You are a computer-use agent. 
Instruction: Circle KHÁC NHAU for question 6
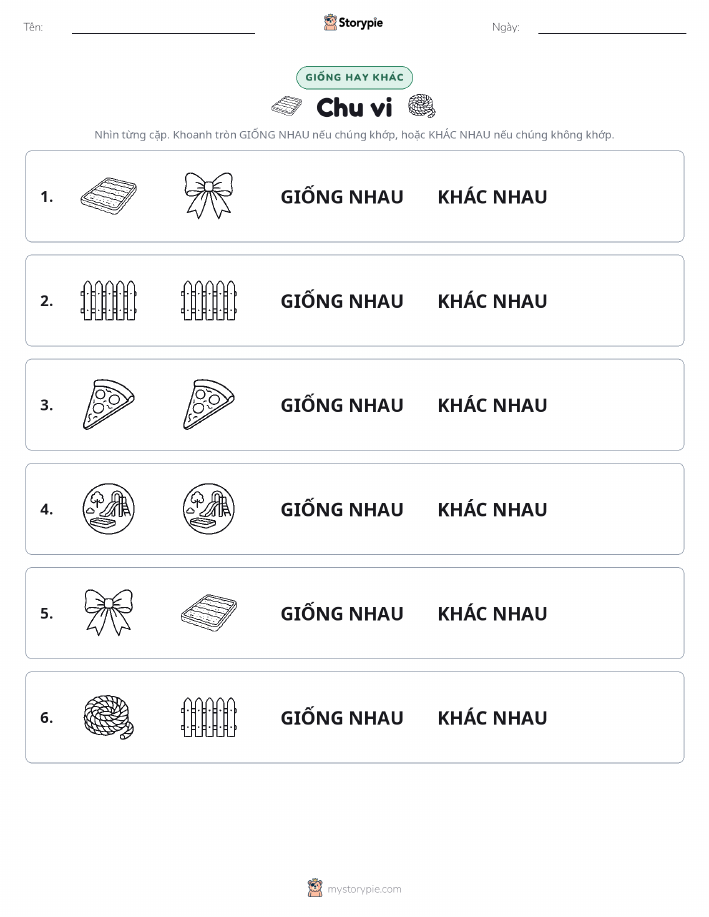click(493, 718)
